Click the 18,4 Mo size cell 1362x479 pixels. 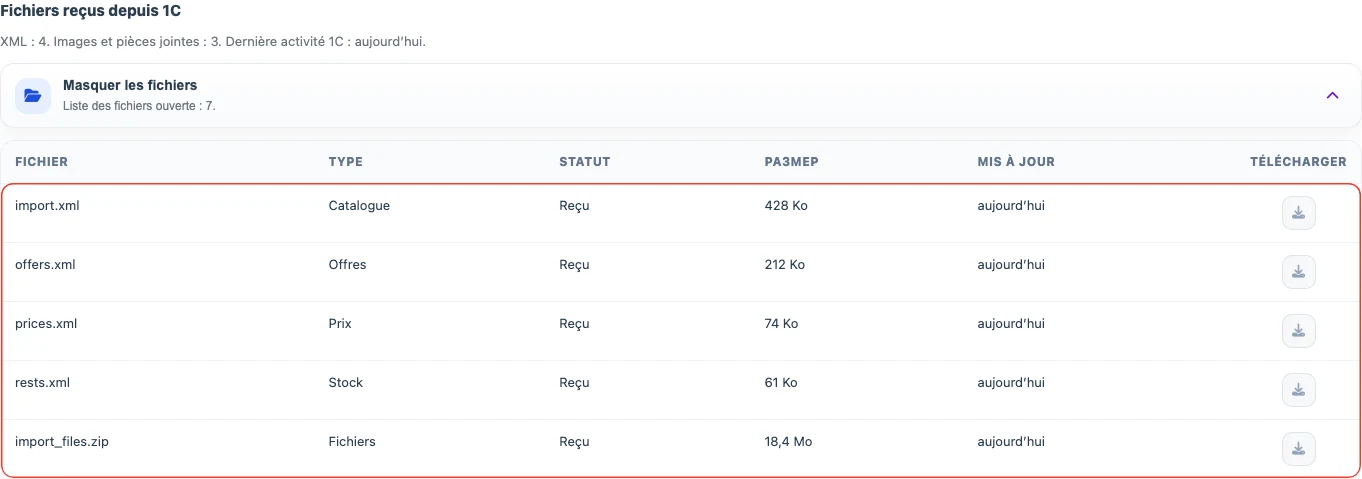coord(788,442)
